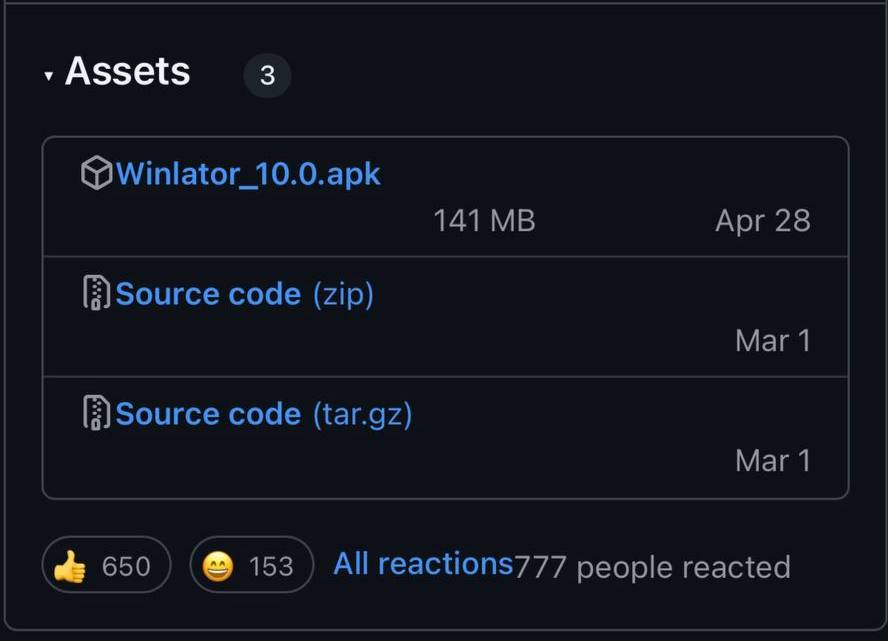Click the zip archive icon beside Source code (zip)

[96, 293]
